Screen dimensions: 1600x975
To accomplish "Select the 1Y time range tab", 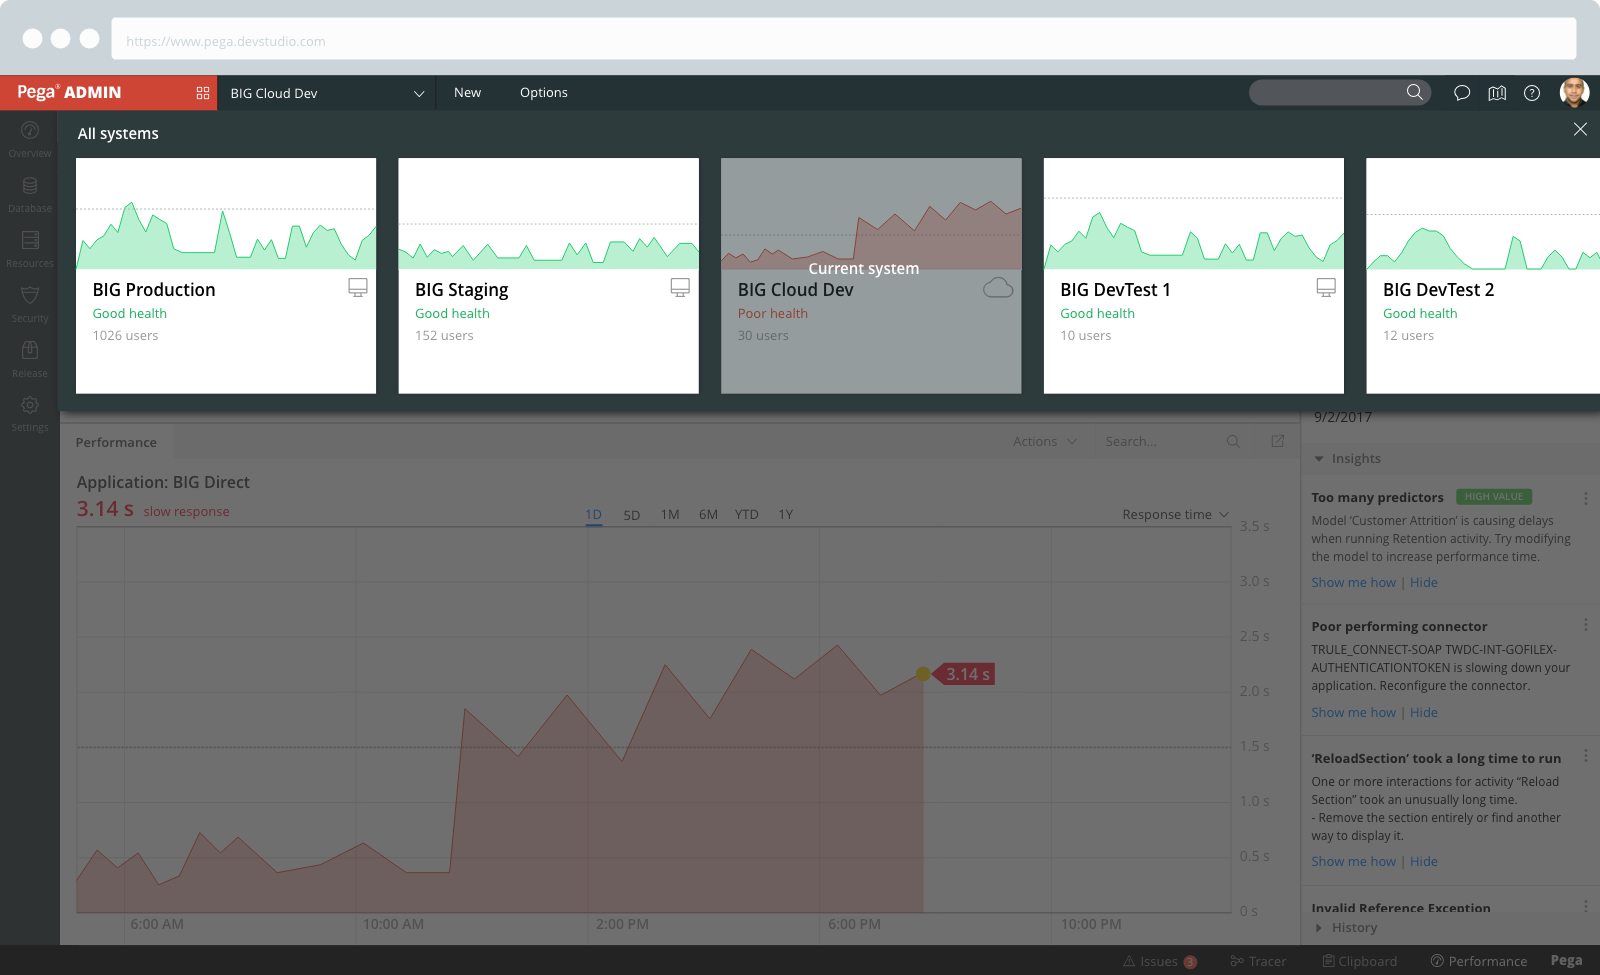I will [786, 514].
